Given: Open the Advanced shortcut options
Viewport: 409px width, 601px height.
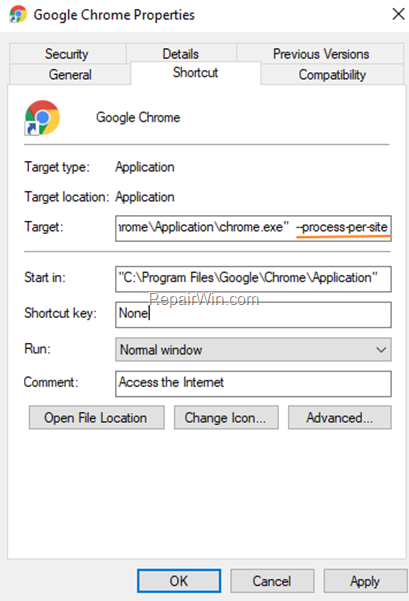Looking at the screenshot, I should (340, 417).
